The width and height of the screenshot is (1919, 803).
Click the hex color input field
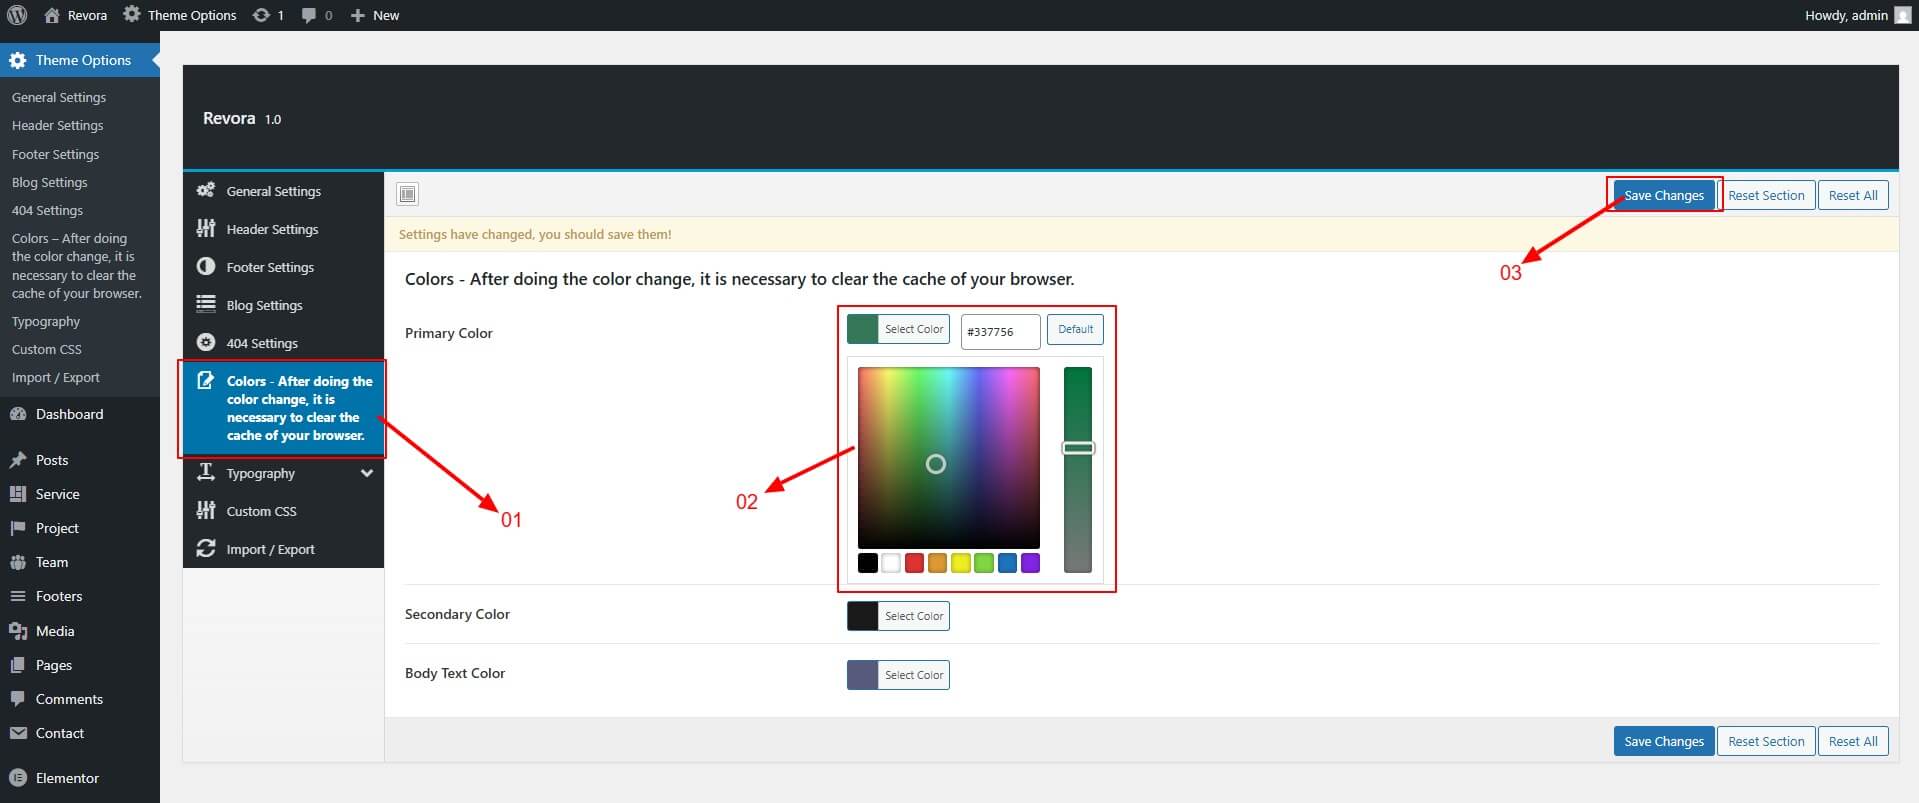pos(1000,331)
